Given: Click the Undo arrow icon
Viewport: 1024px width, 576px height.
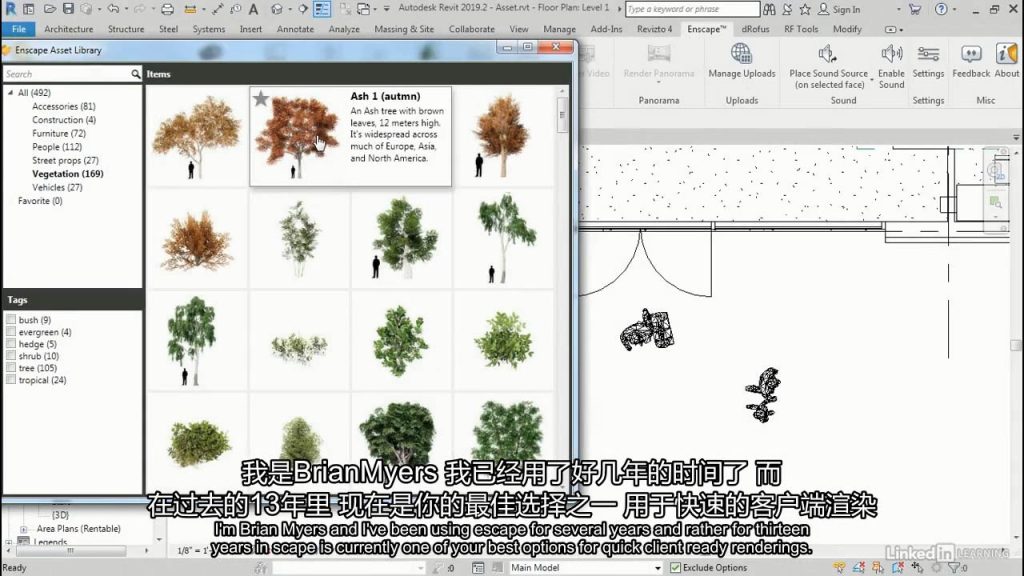Looking at the screenshot, I should [114, 9].
